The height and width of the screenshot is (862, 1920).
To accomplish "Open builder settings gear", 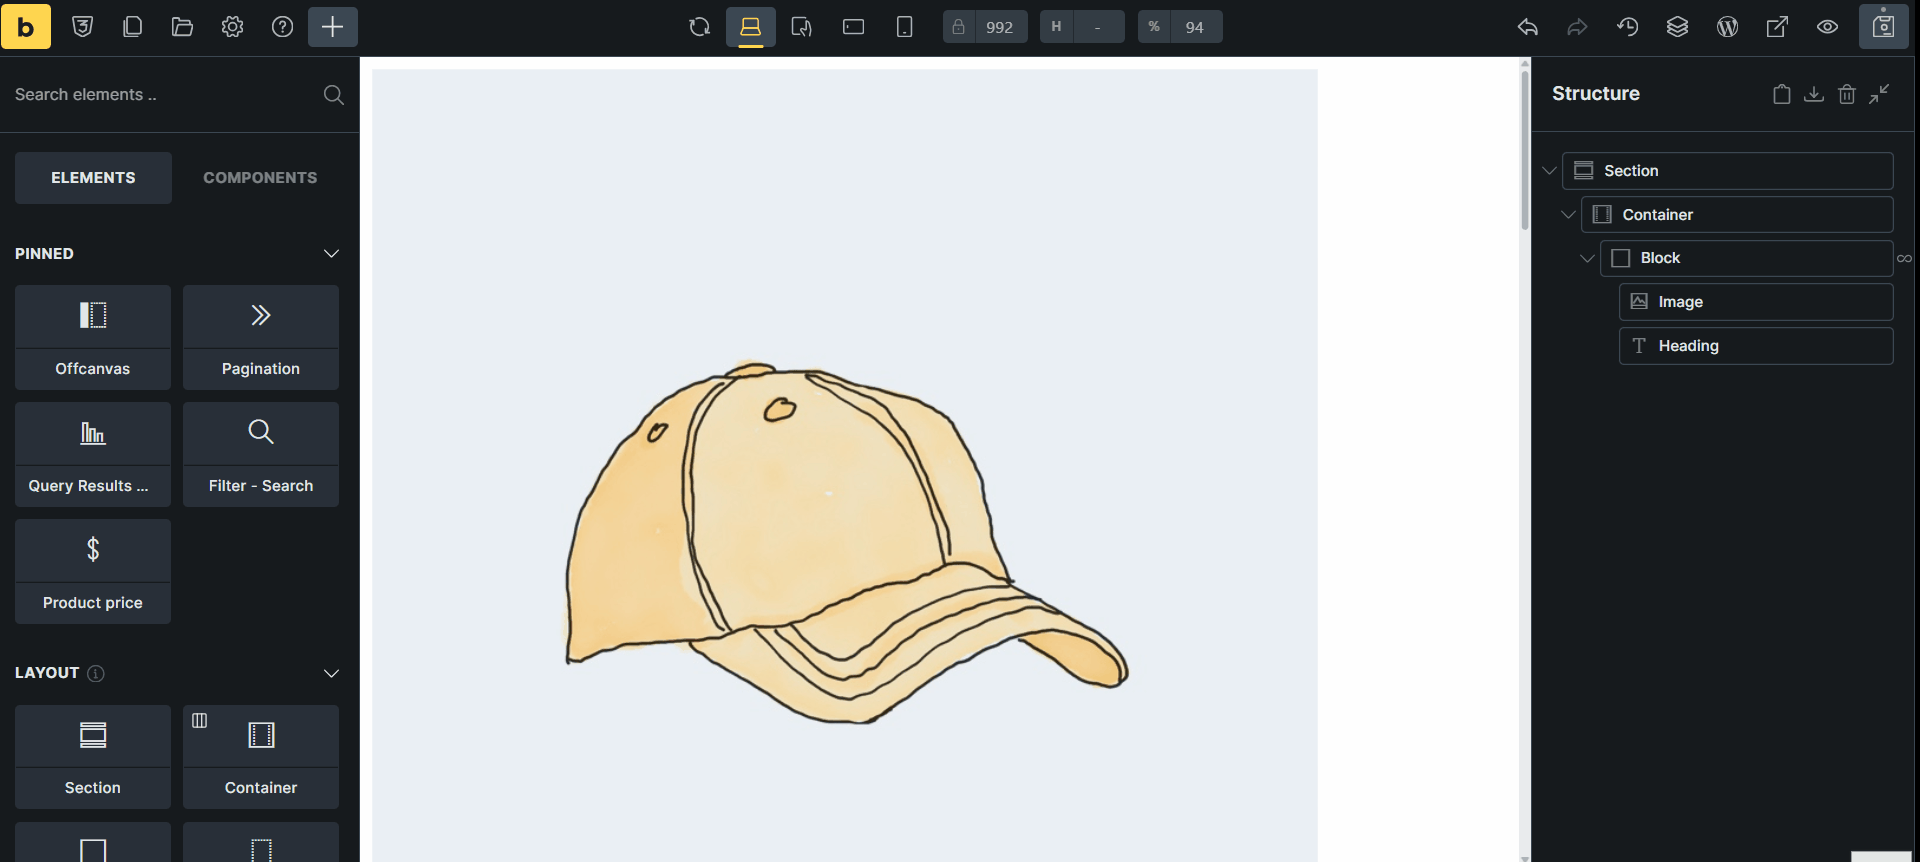I will 233,27.
